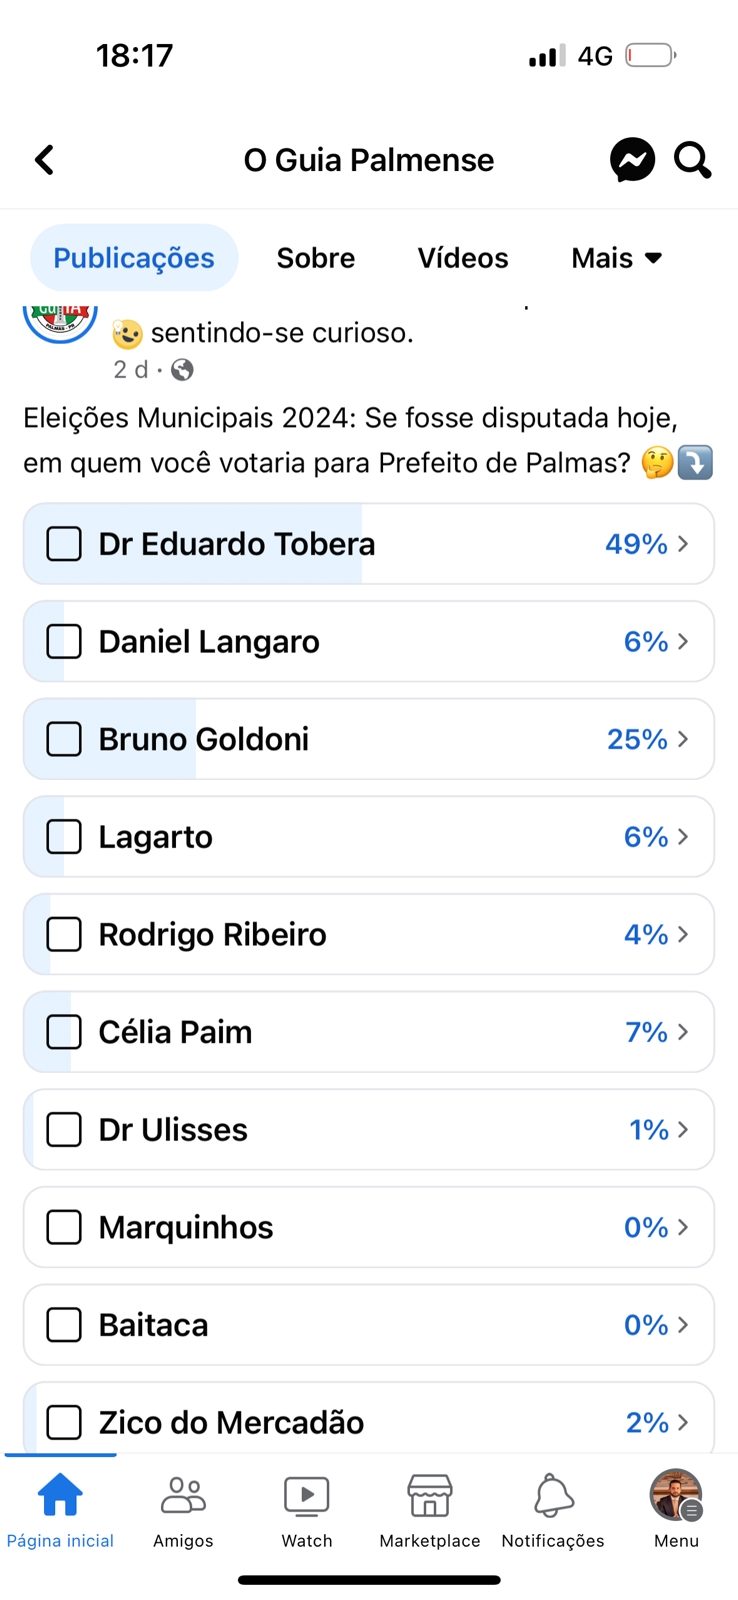Show voters via Daniel Langaro chevron
Image resolution: width=738 pixels, height=1600 pixels.
pos(683,641)
